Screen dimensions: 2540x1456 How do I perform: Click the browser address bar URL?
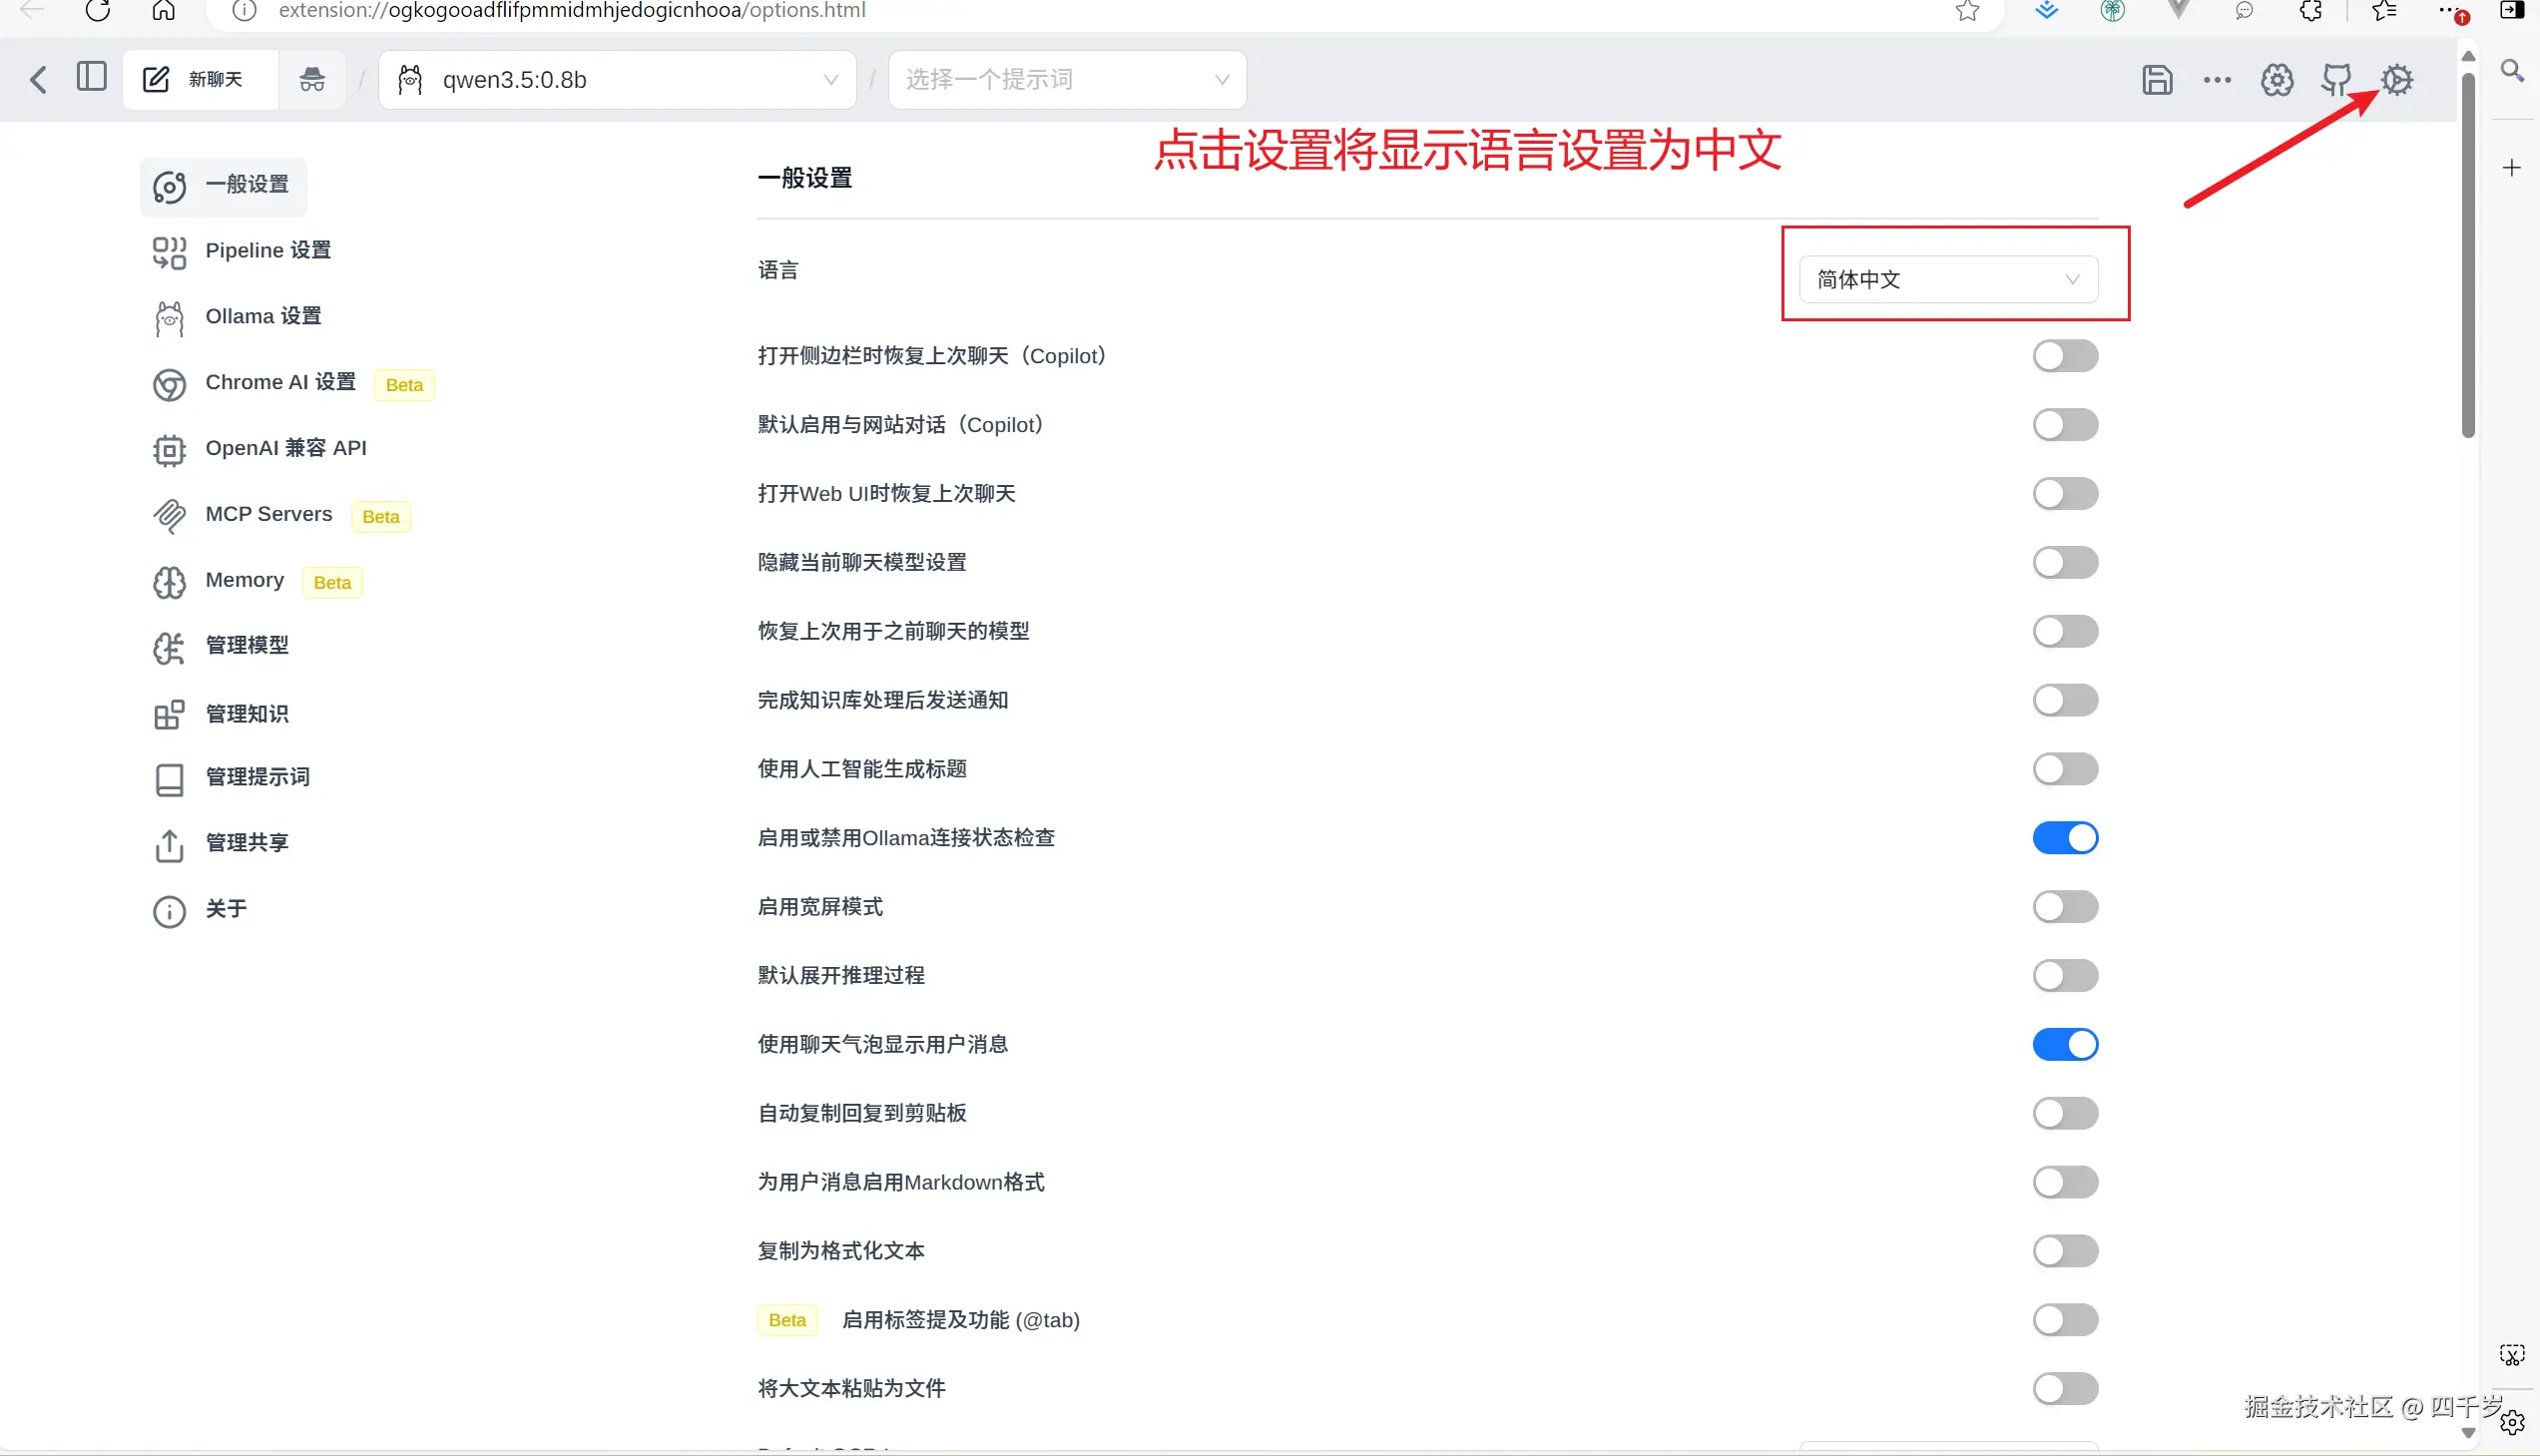(x=572, y=11)
